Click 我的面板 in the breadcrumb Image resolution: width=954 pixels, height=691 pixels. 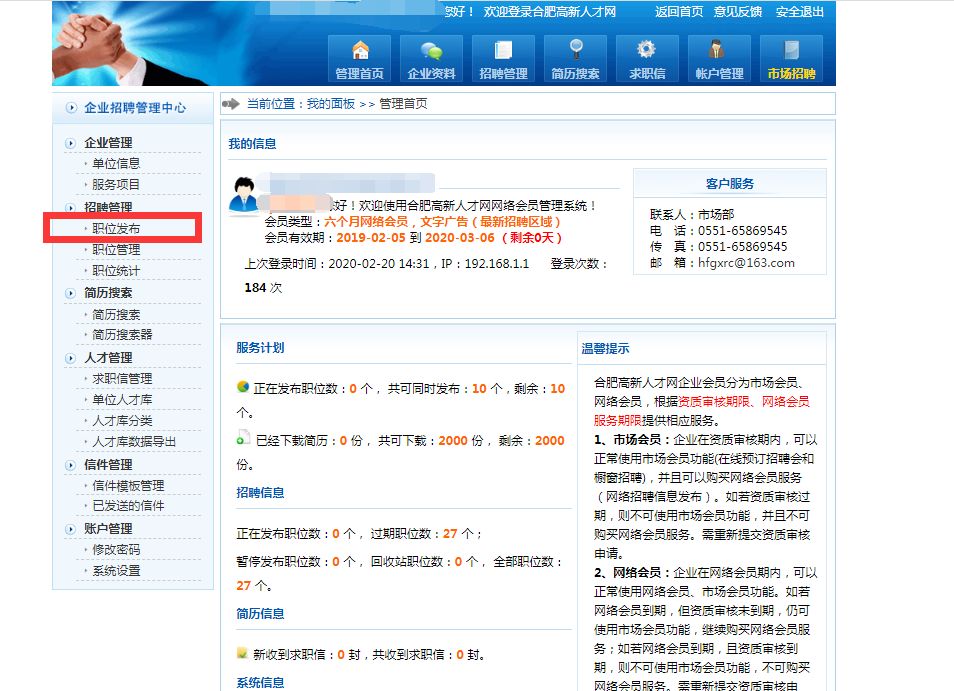(x=330, y=104)
